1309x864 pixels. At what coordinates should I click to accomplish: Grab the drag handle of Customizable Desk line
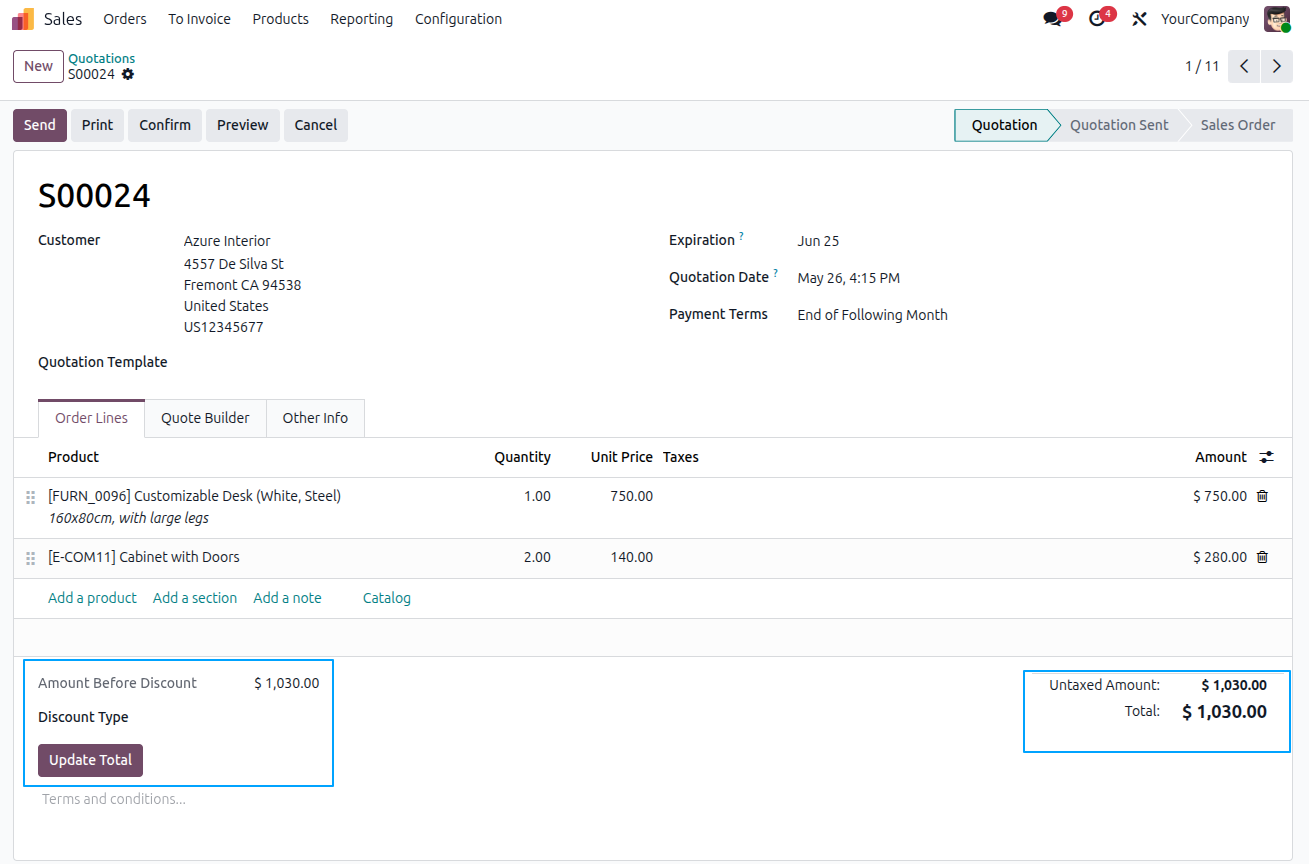[x=30, y=497]
